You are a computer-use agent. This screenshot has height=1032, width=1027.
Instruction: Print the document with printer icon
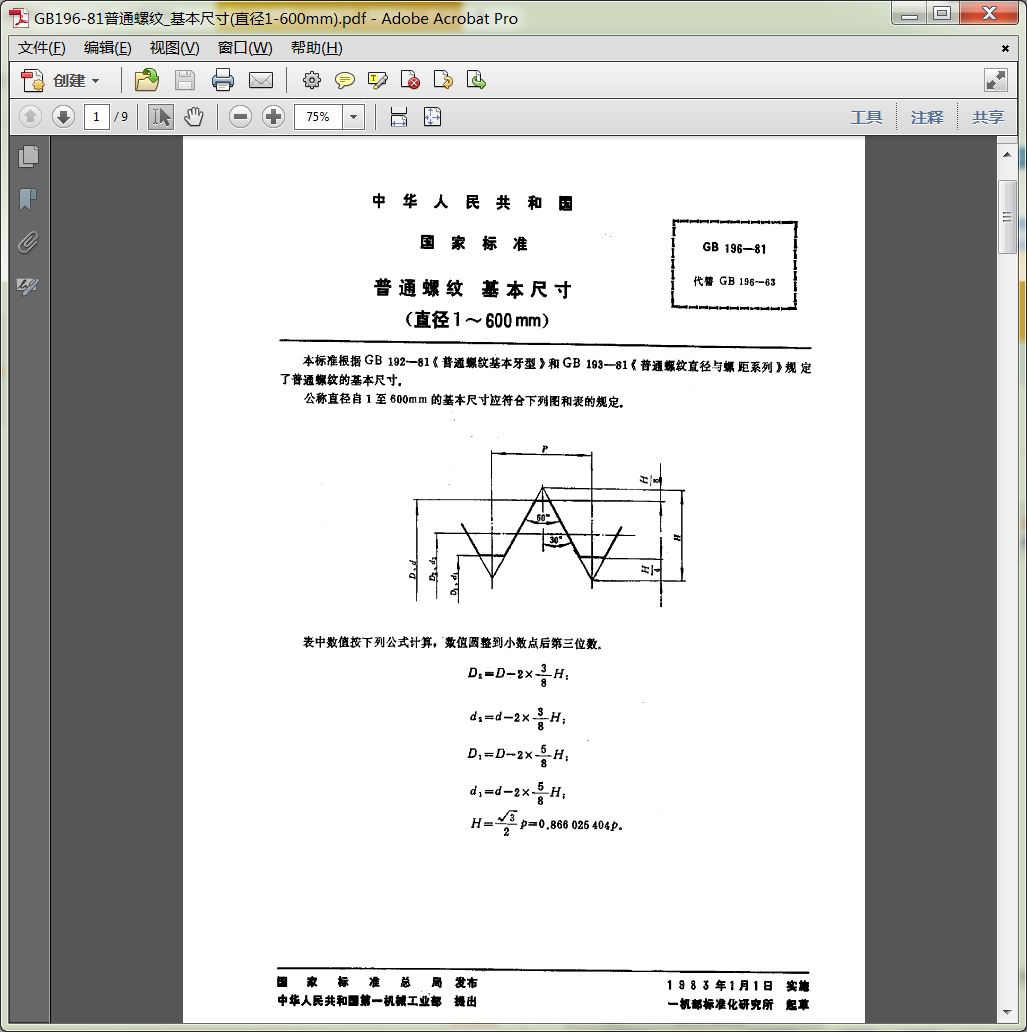(x=222, y=81)
